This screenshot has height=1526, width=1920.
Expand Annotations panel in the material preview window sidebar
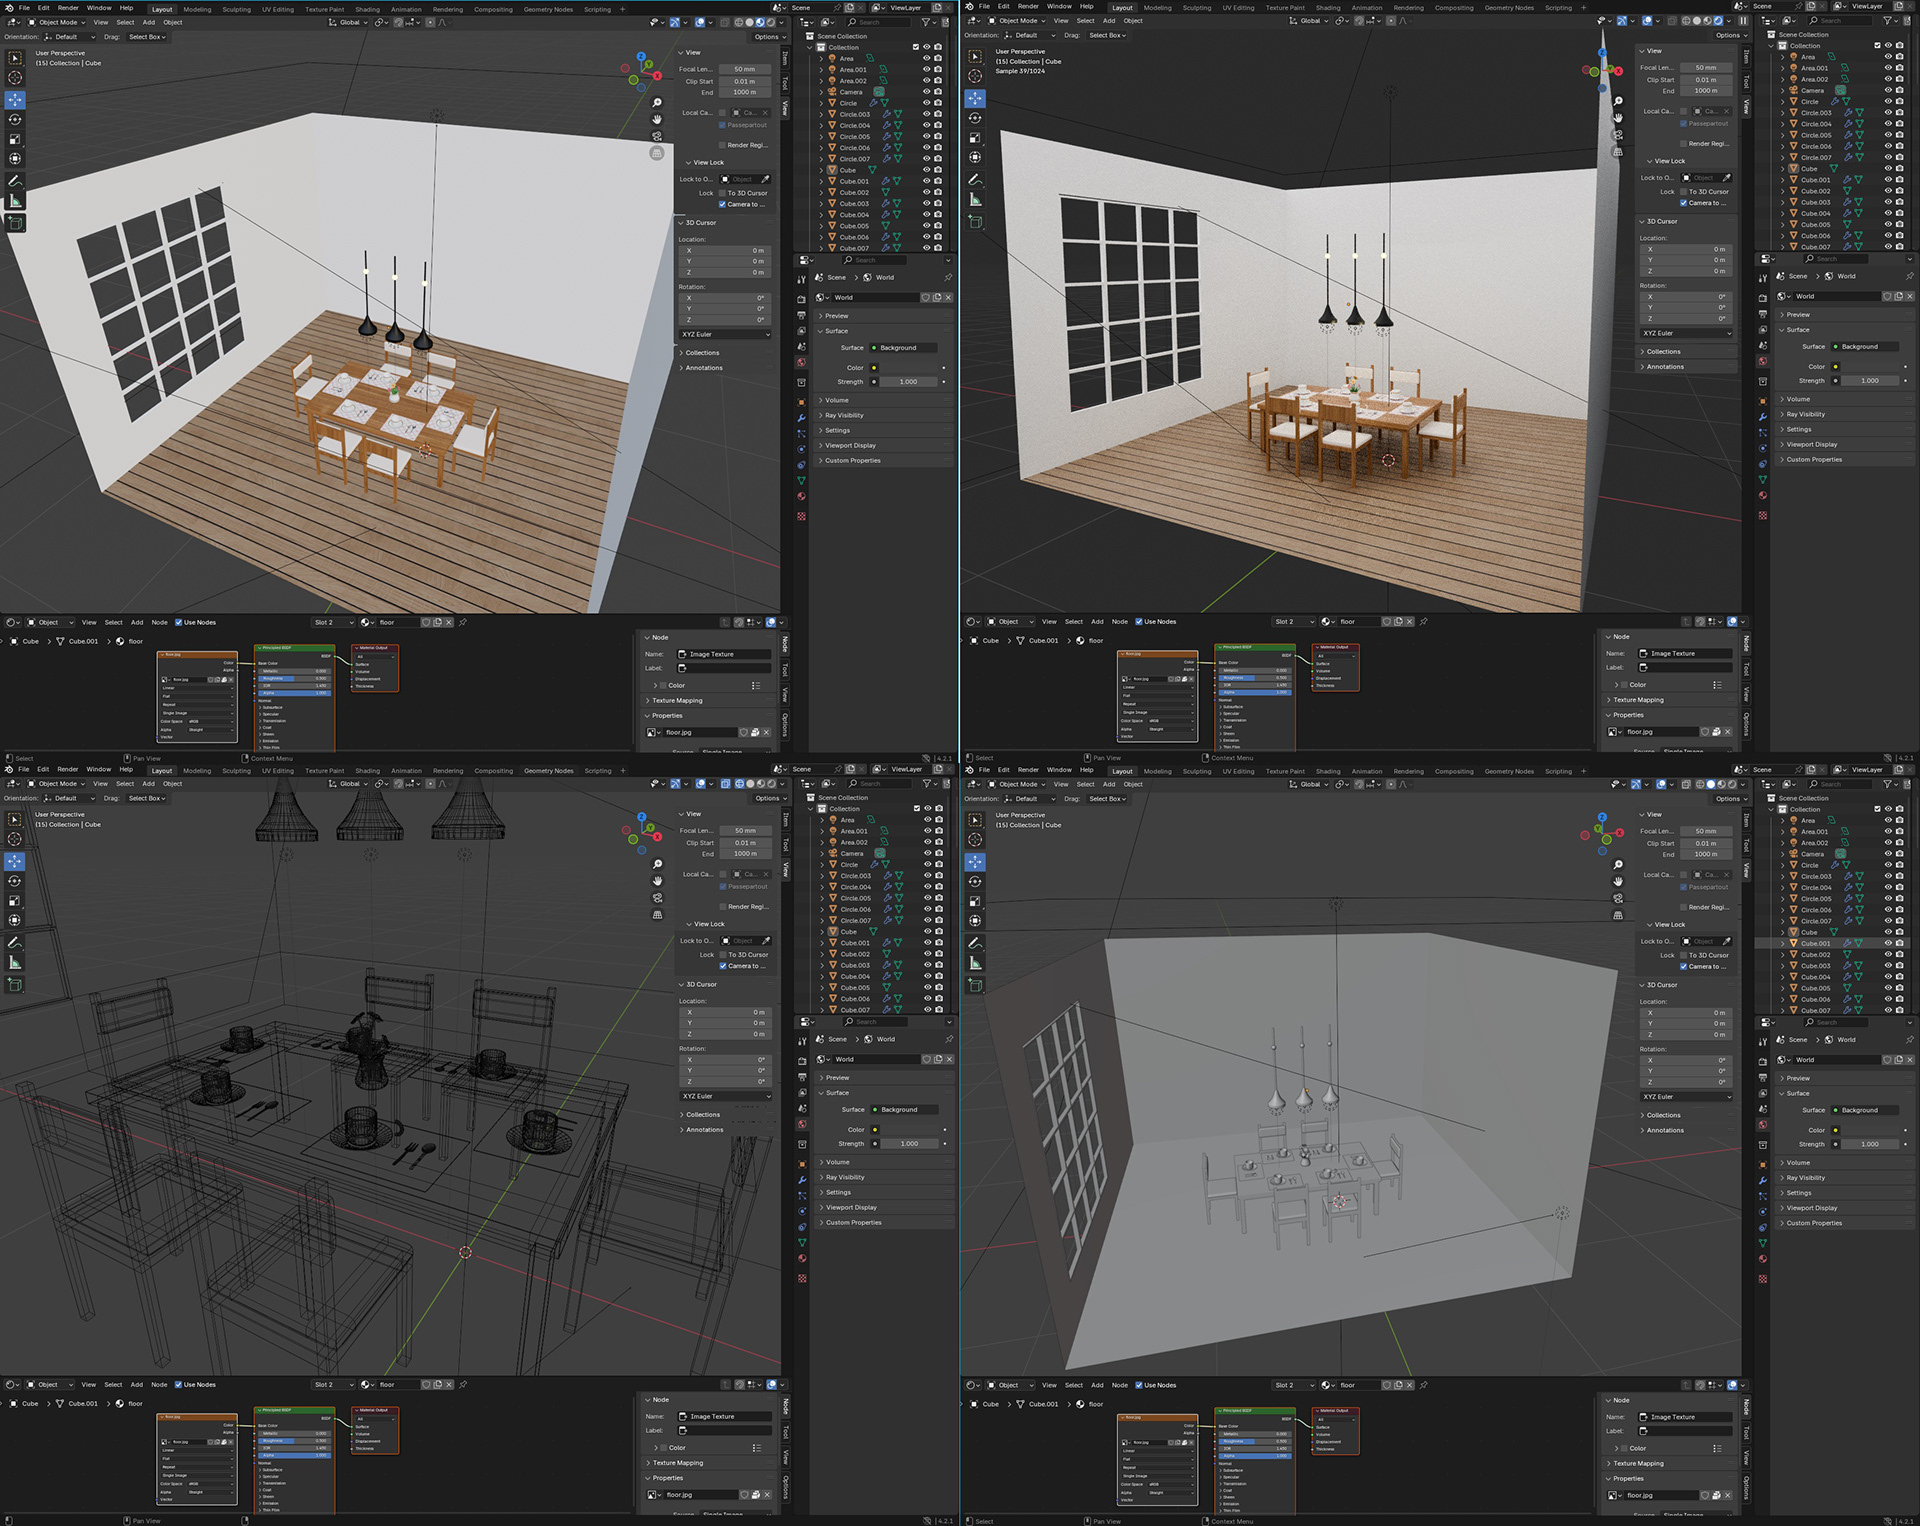(x=704, y=368)
